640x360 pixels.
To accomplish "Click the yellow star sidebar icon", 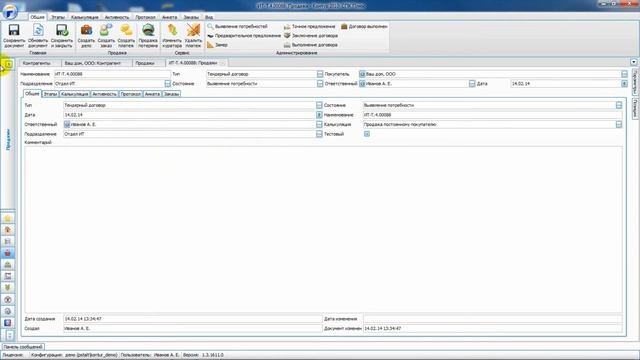I will pos(8,218).
